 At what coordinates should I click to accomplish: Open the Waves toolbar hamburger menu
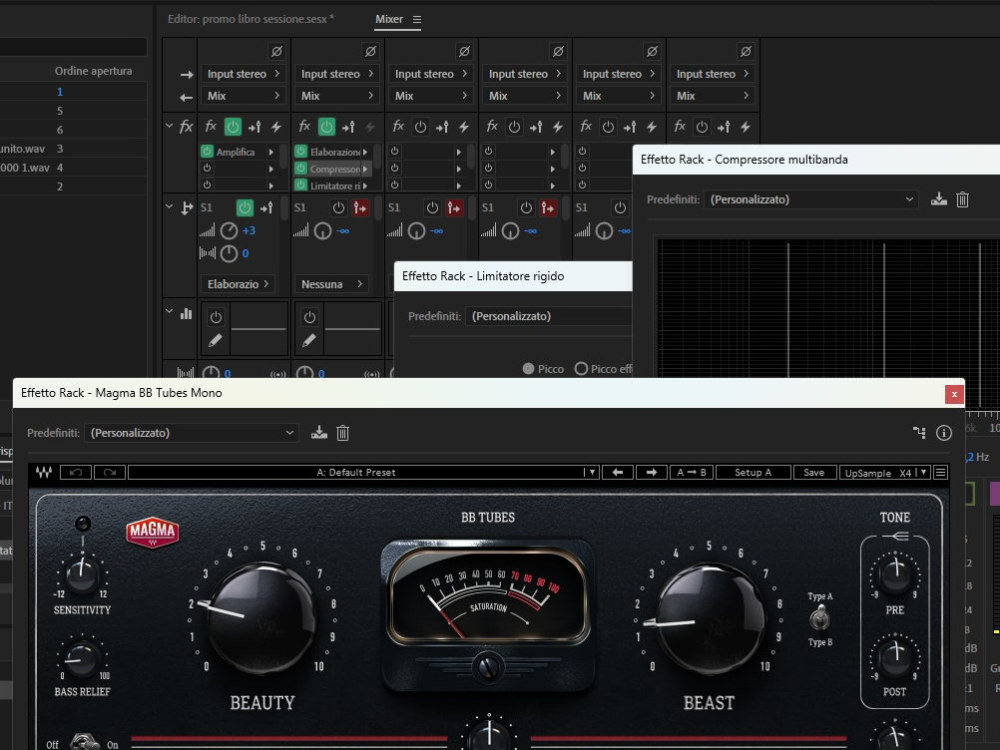click(x=940, y=473)
